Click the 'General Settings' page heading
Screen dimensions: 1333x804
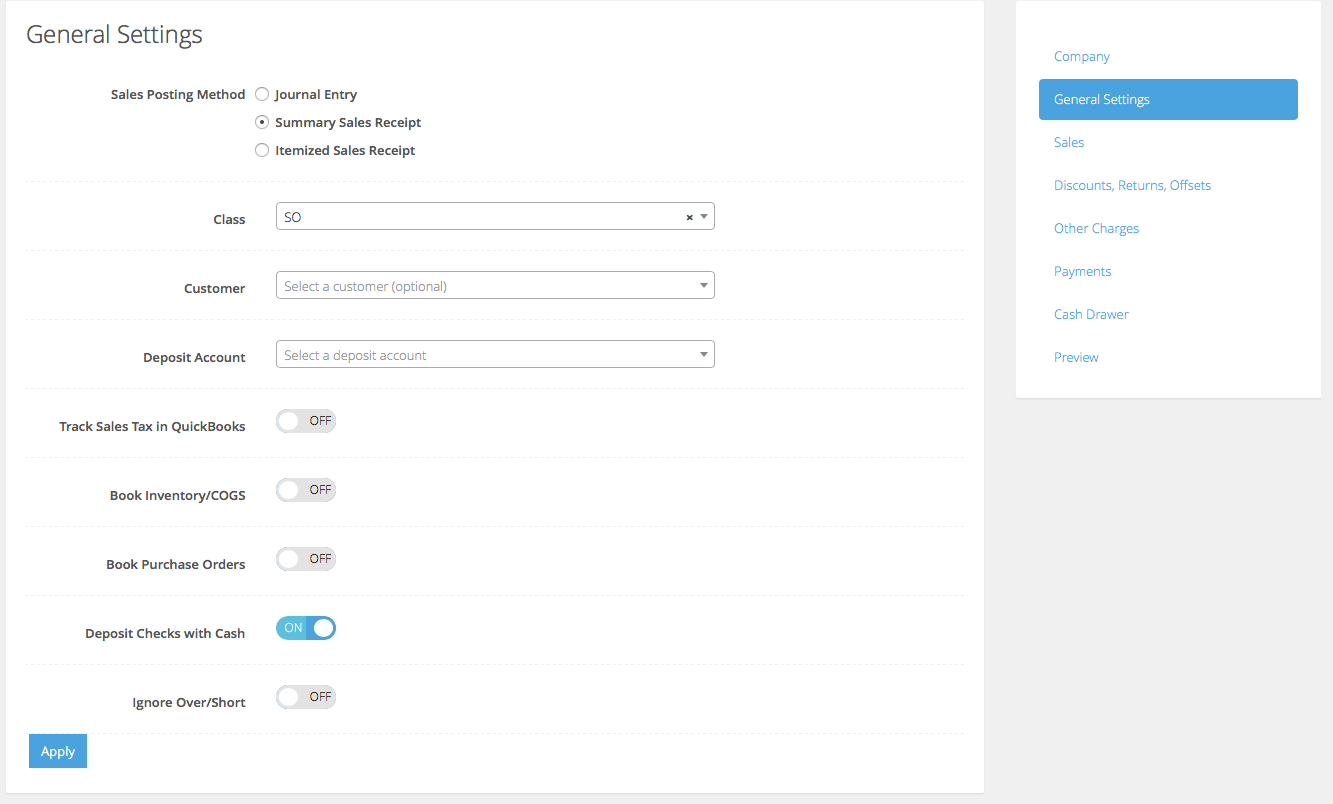pos(114,34)
